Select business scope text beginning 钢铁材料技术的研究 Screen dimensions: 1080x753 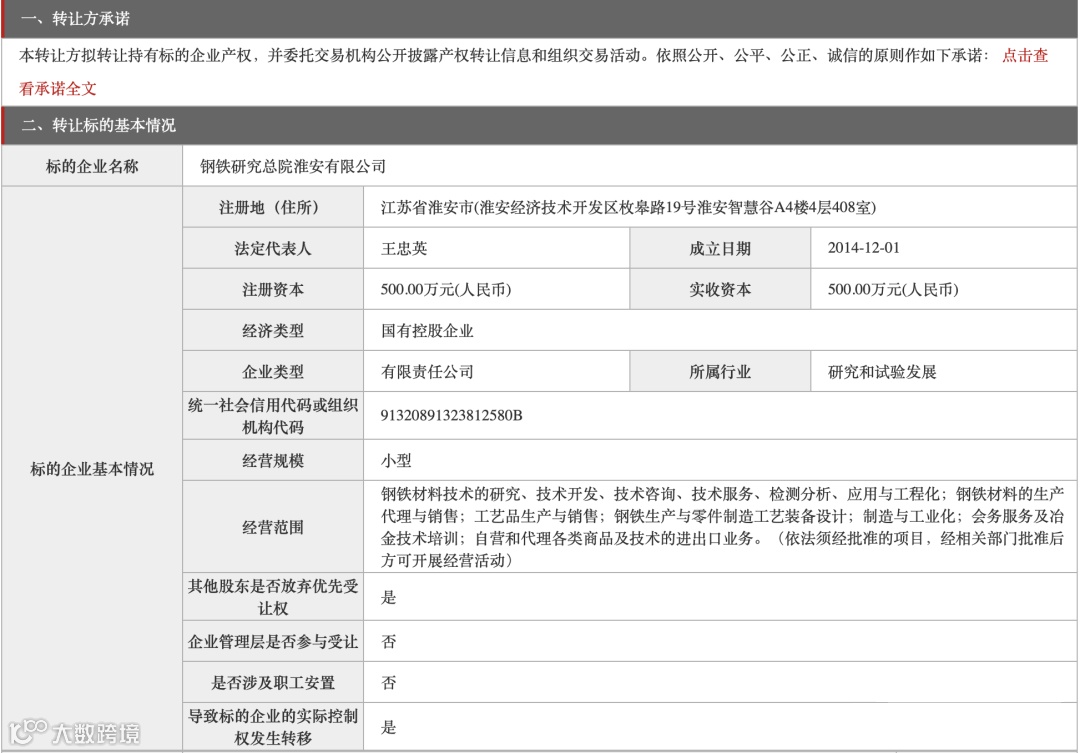(x=722, y=527)
